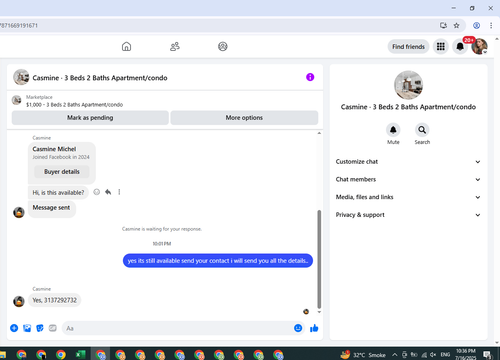The image size is (500, 360).
Task: Click the ENG language indicator
Action: pos(445,354)
